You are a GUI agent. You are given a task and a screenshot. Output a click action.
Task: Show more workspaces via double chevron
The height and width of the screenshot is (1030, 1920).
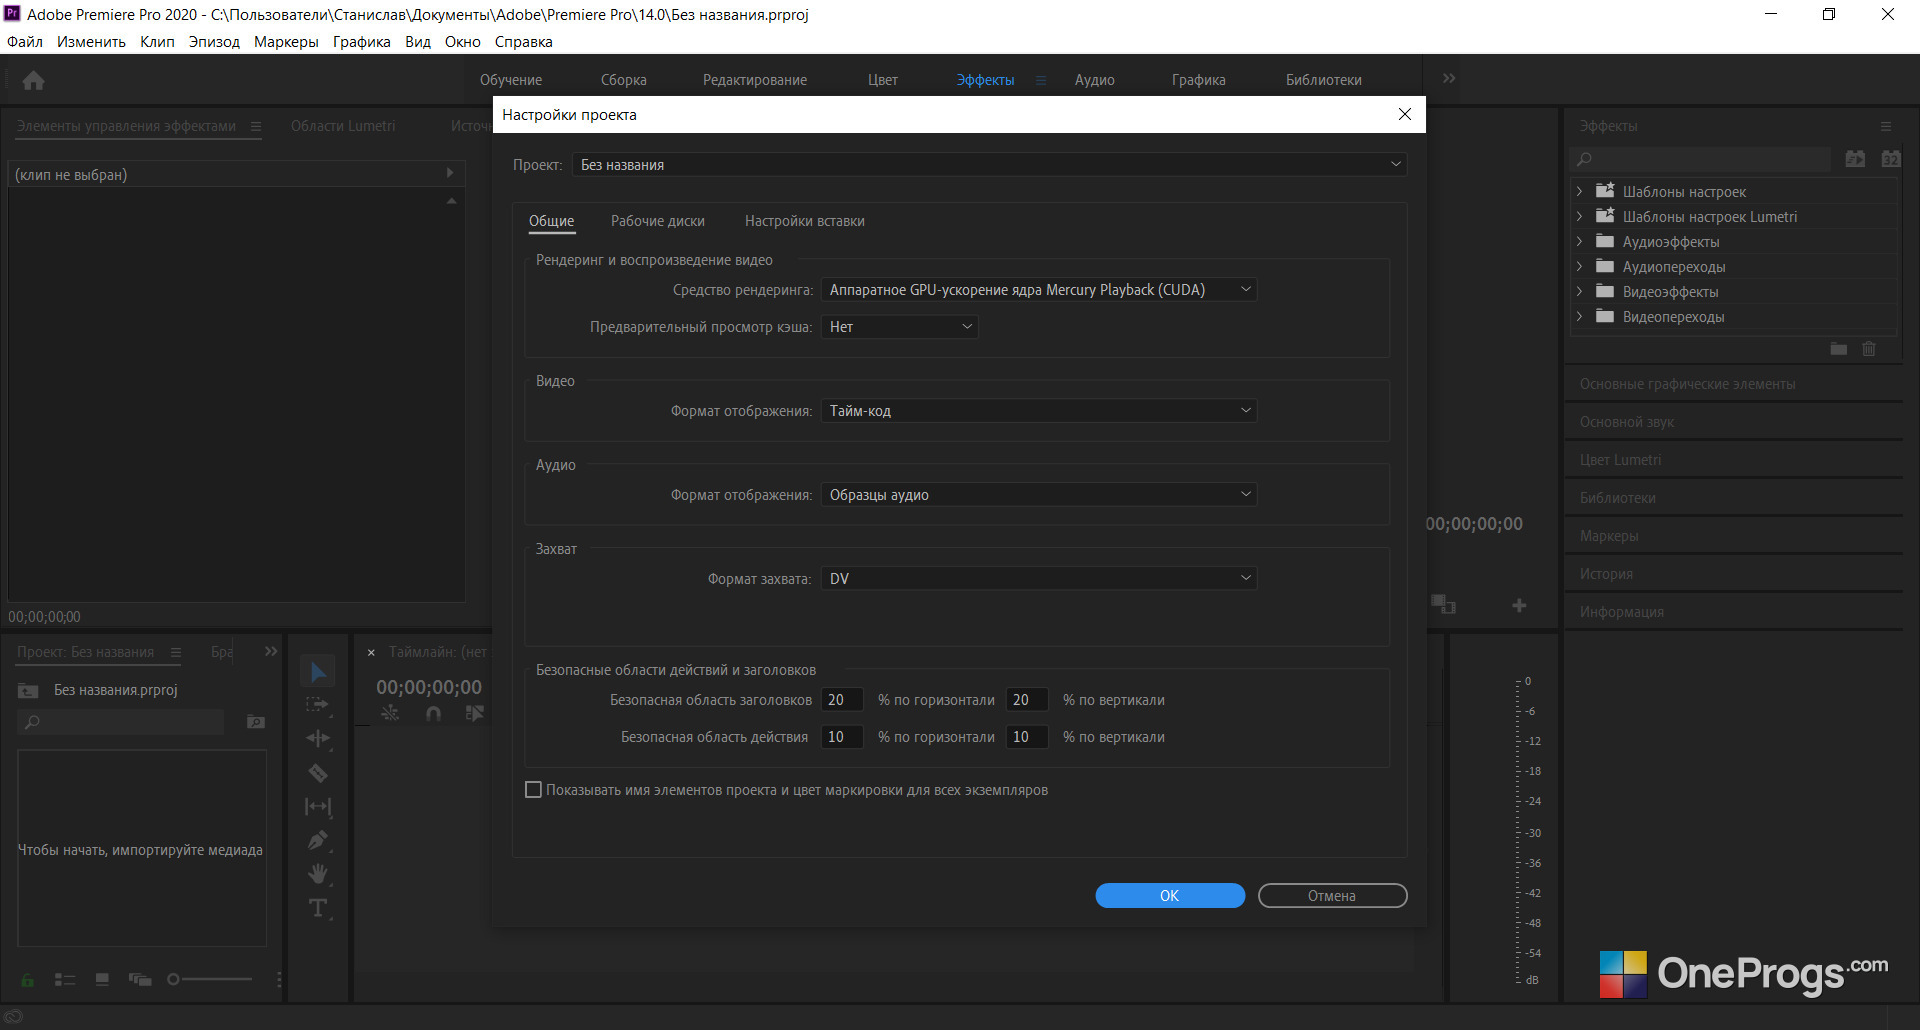click(1449, 78)
